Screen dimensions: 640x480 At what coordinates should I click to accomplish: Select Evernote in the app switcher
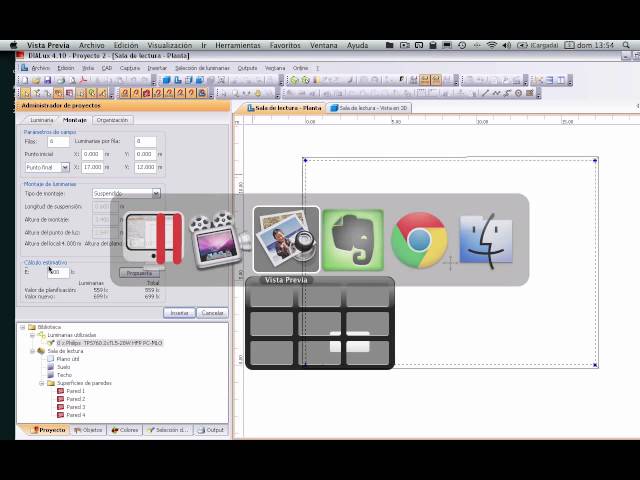[353, 240]
